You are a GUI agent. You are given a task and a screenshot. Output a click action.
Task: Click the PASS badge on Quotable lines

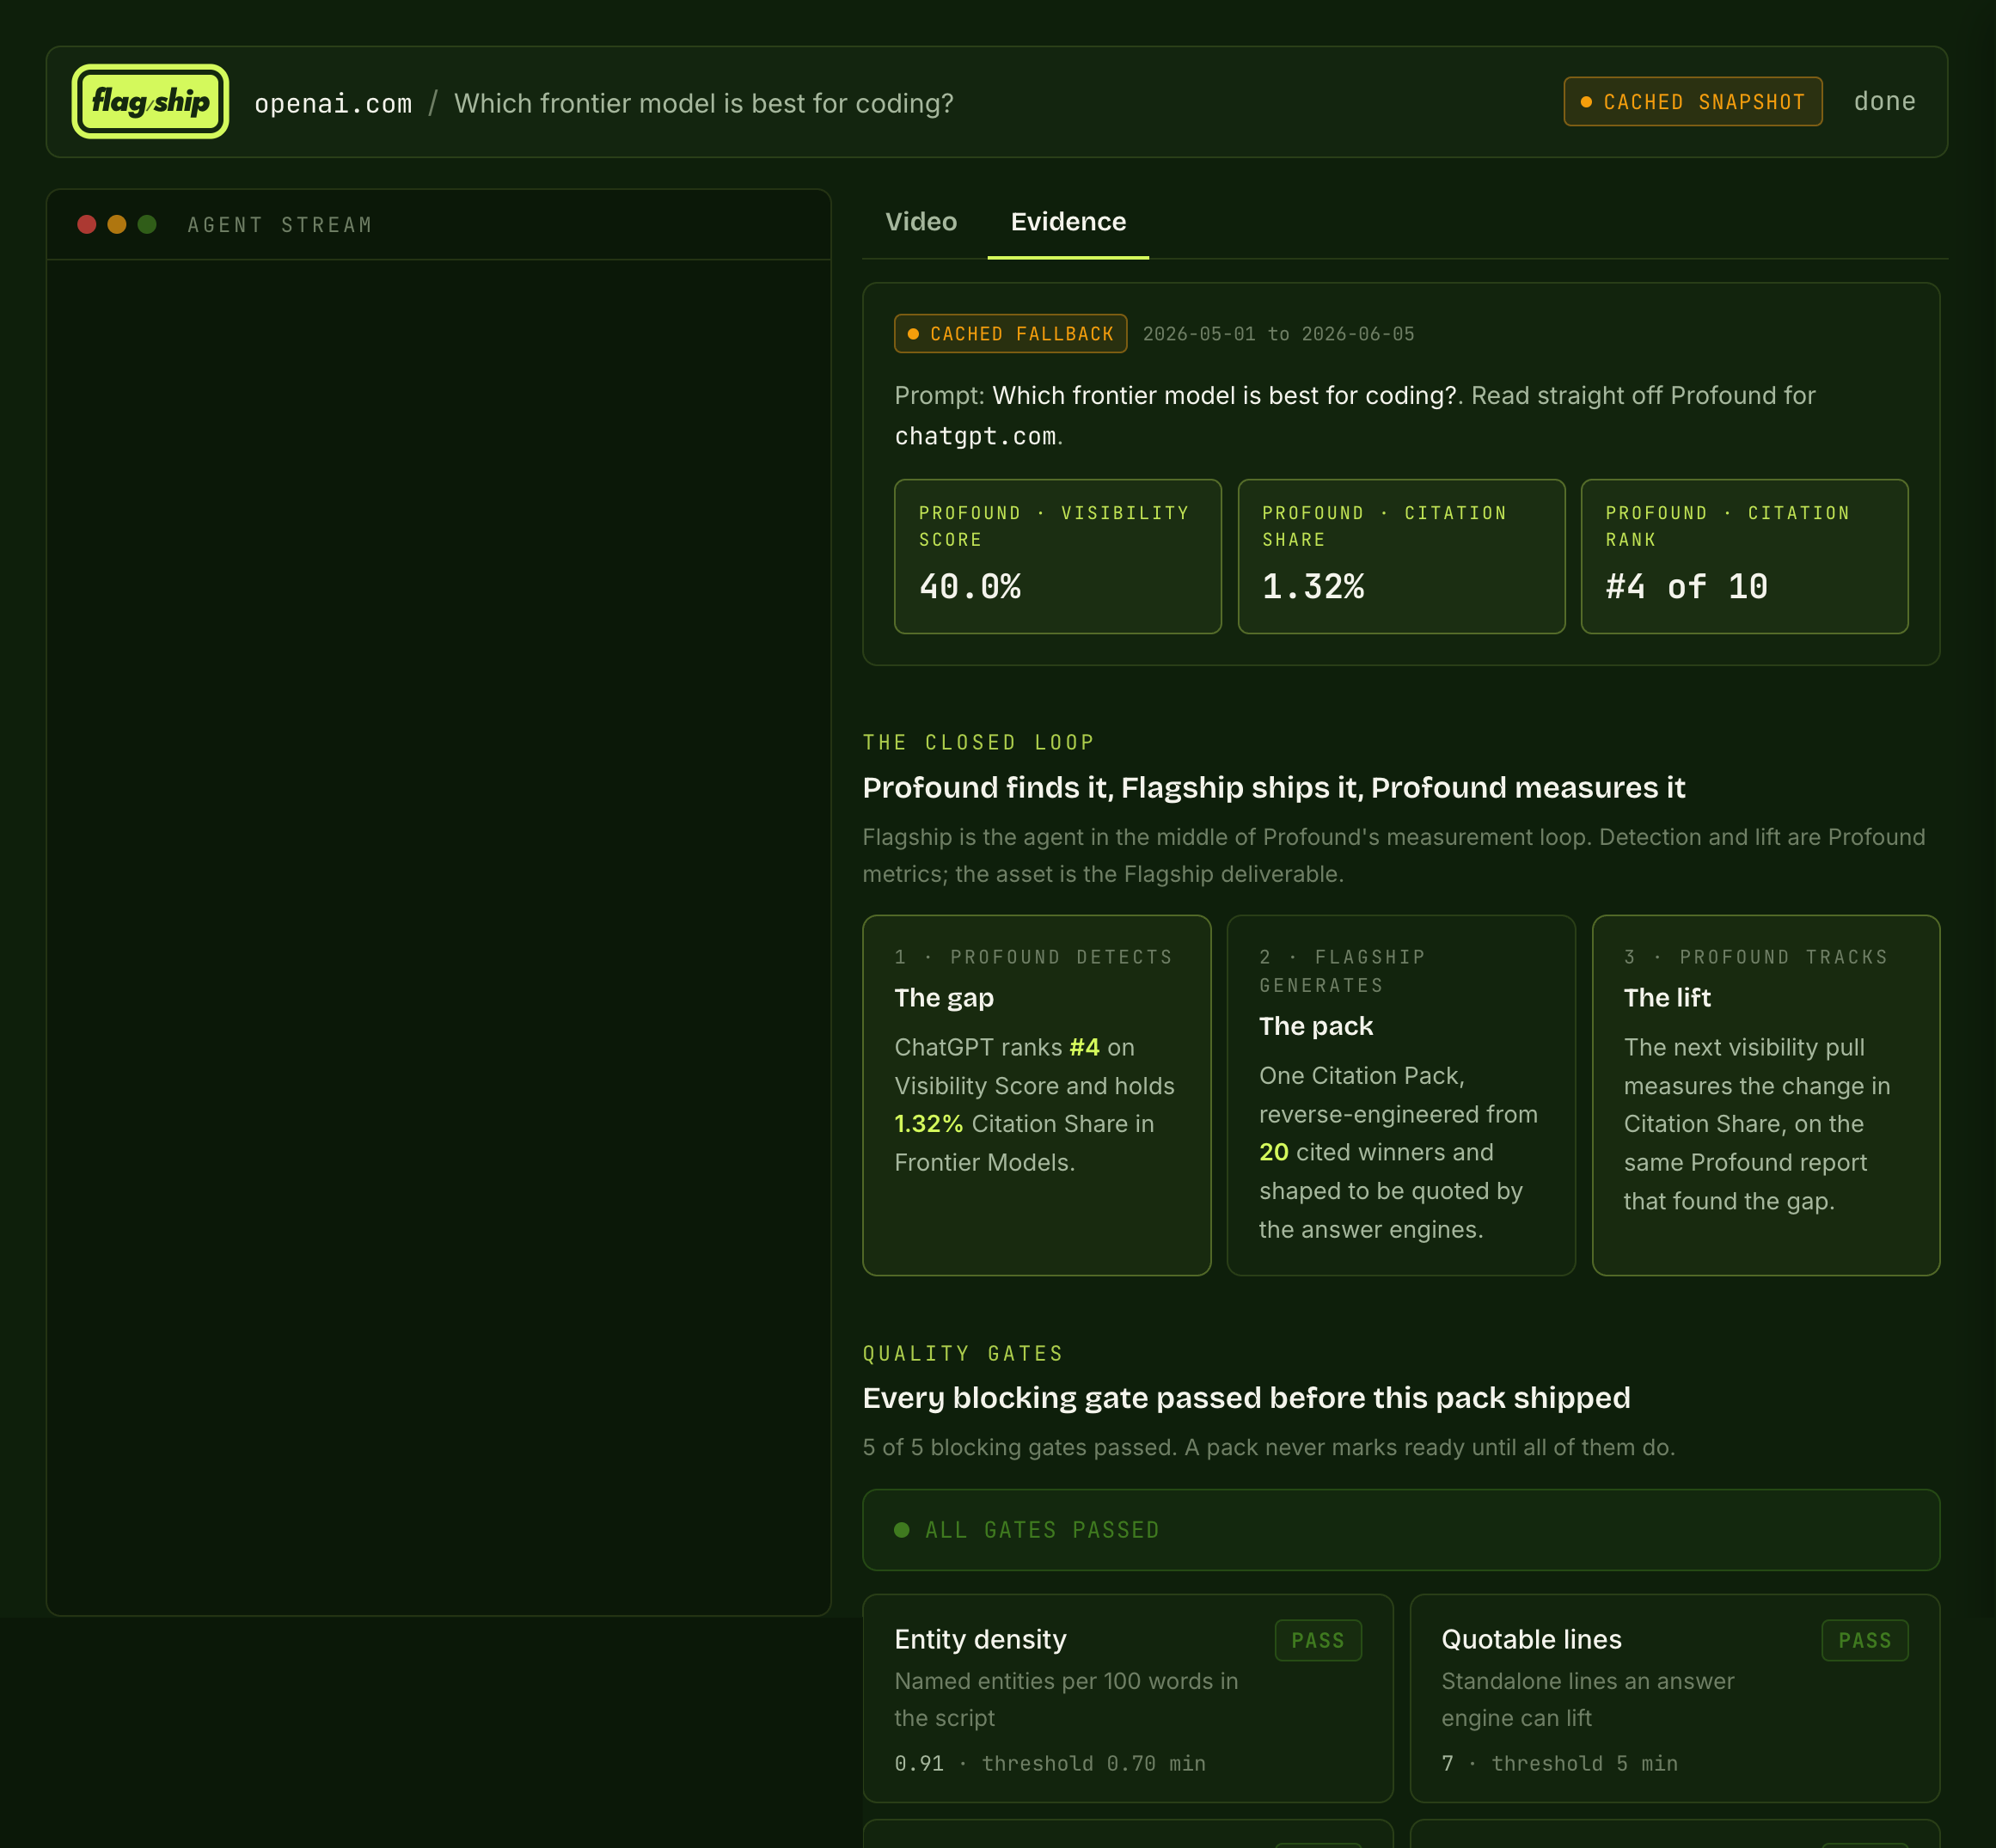pos(1865,1640)
